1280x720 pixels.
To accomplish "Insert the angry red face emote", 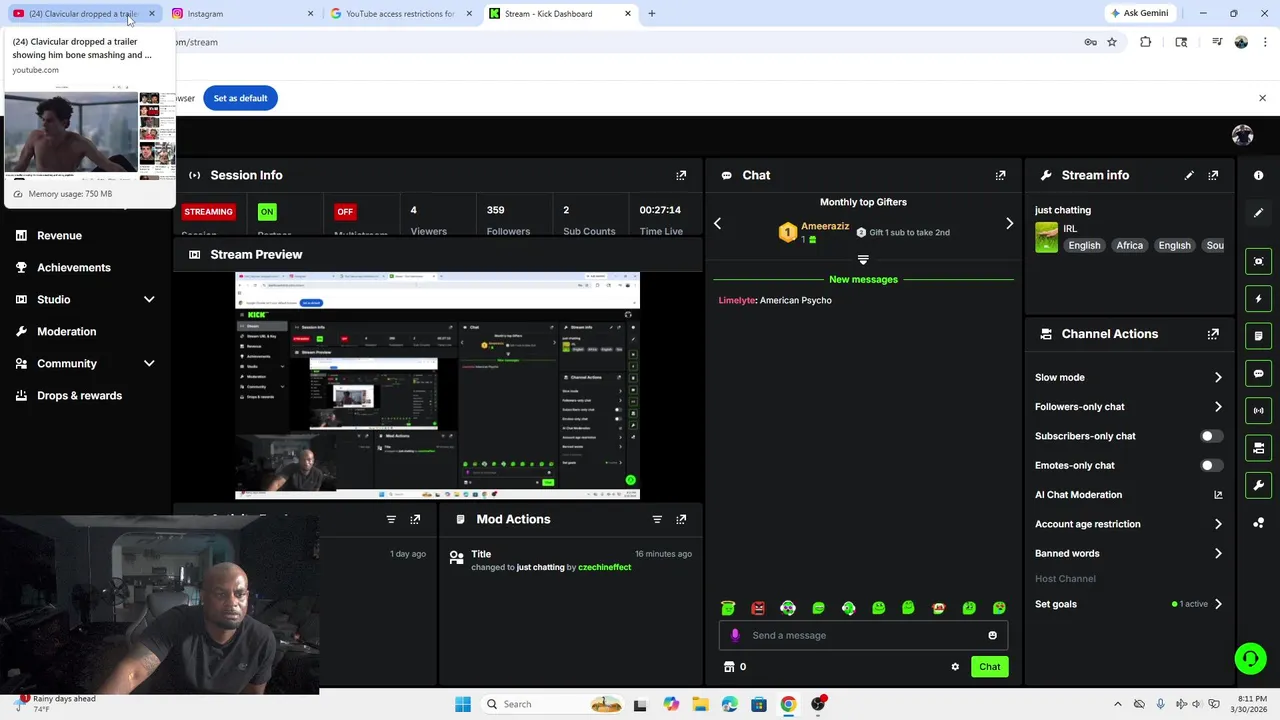I will click(x=758, y=608).
